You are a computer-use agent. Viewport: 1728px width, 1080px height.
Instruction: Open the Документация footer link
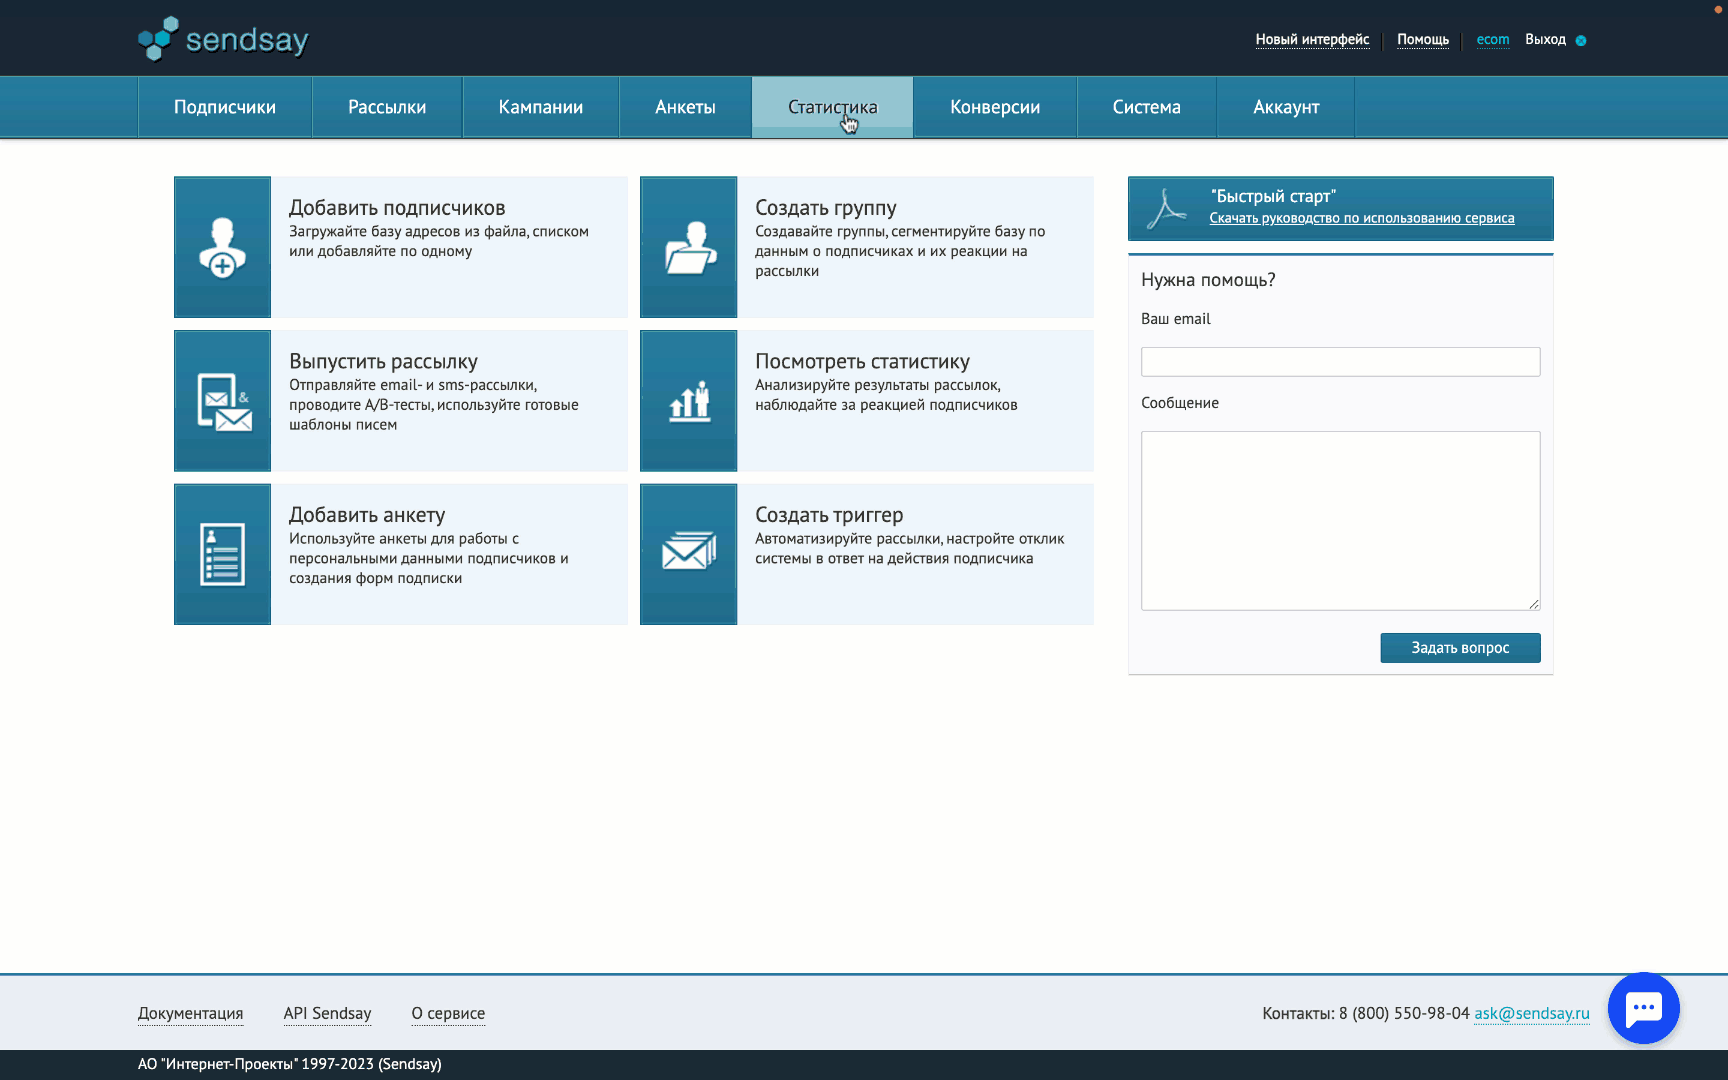click(x=190, y=1013)
